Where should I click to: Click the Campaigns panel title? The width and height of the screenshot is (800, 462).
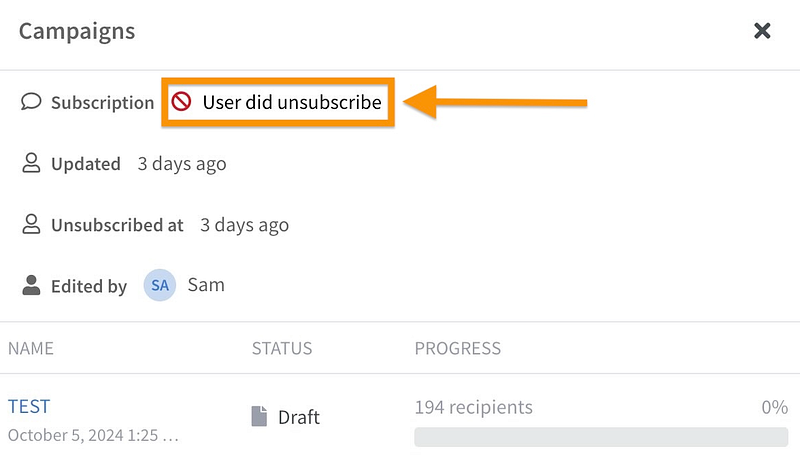click(x=77, y=31)
